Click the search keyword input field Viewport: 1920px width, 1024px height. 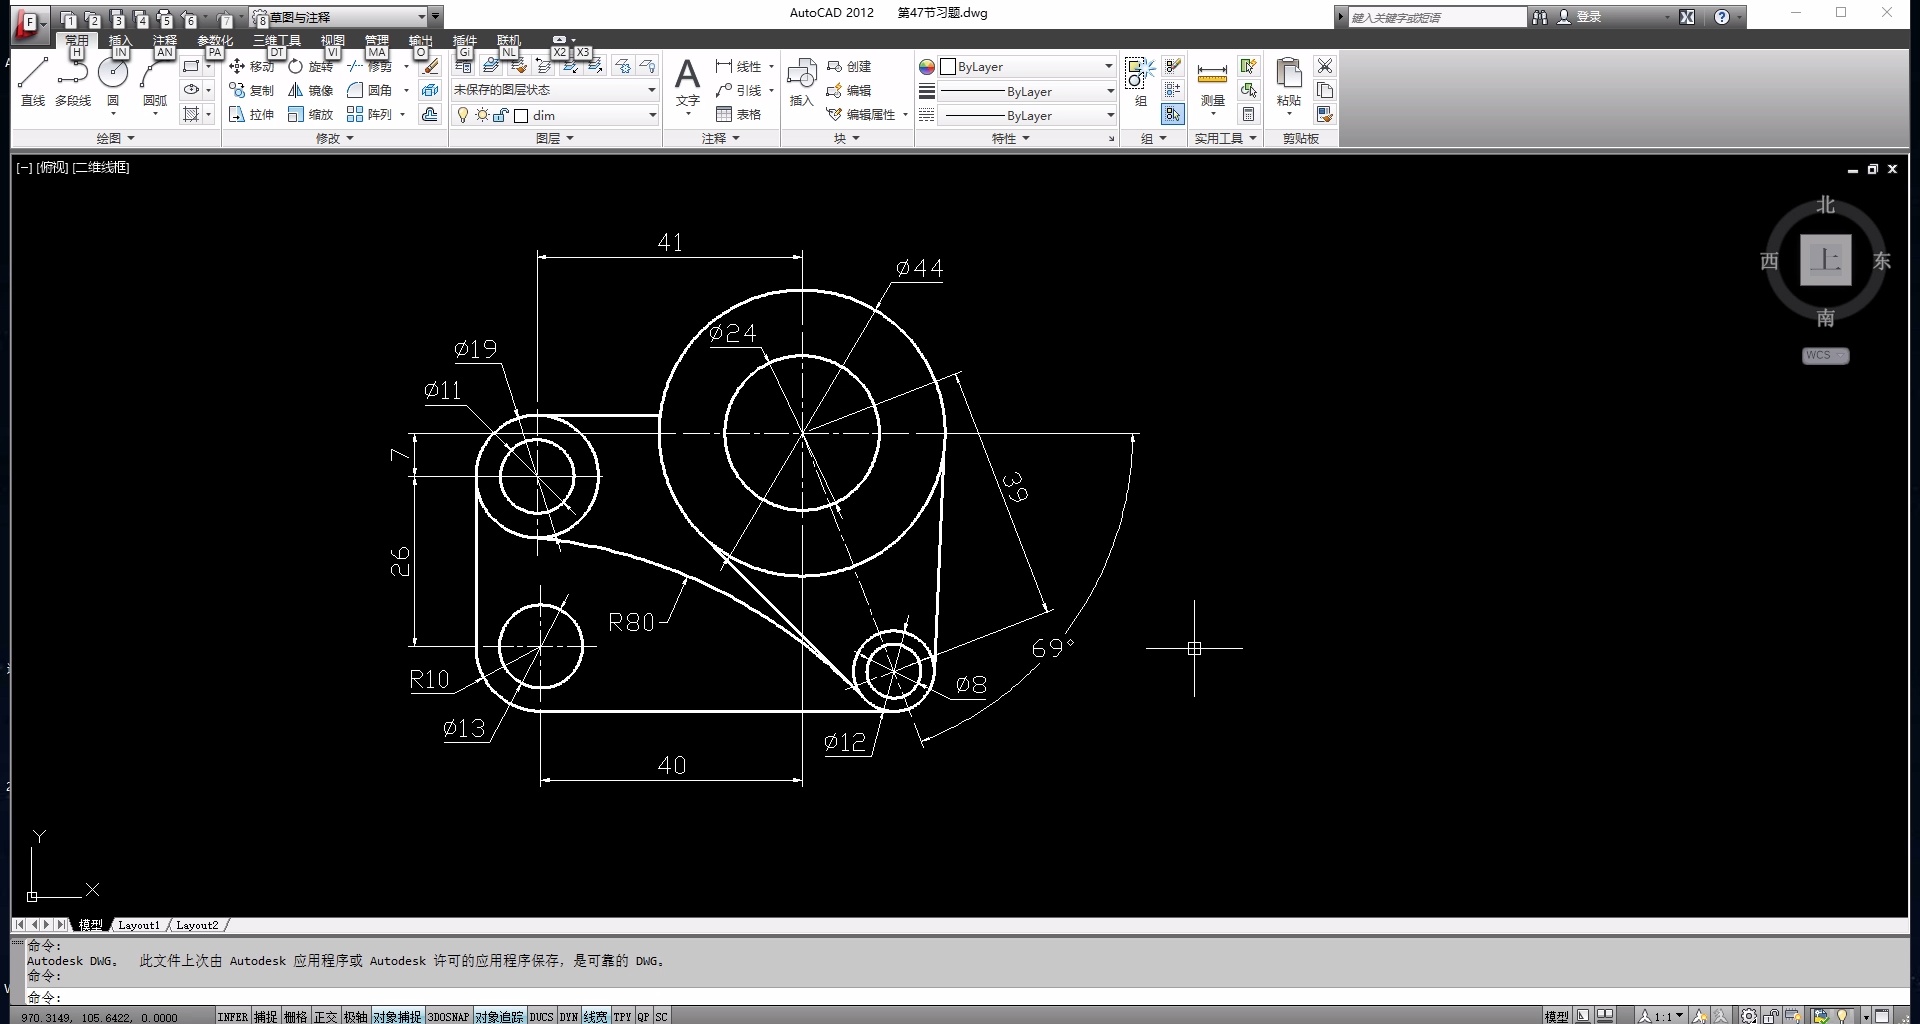[x=1436, y=17]
